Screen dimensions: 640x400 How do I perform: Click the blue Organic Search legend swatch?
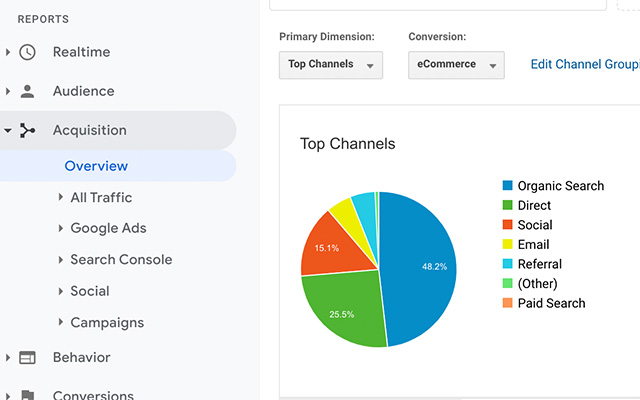point(508,185)
